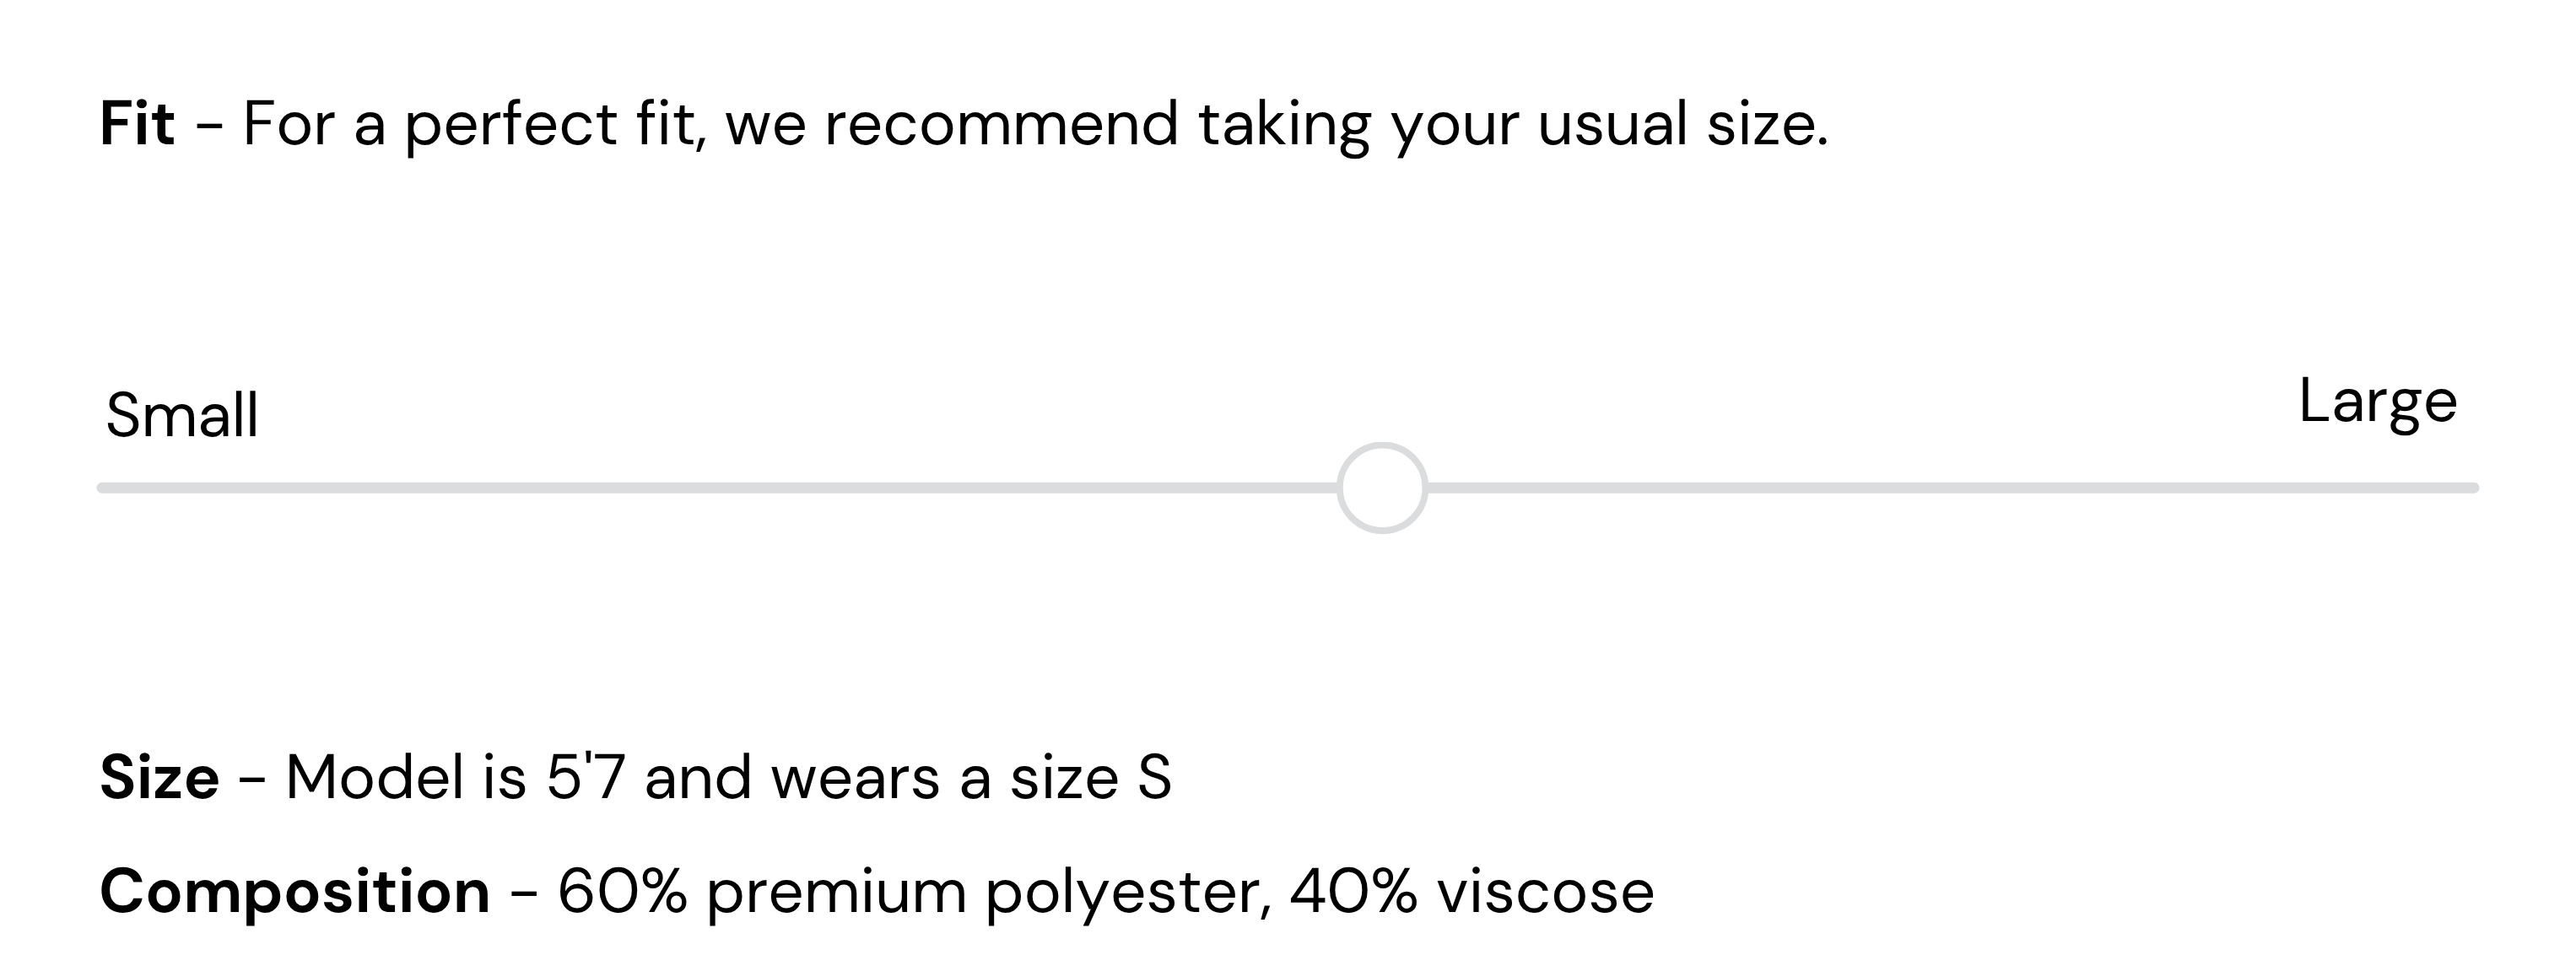Click the word "recommend" in the fit text
This screenshot has height=966, width=2576.
1001,124
